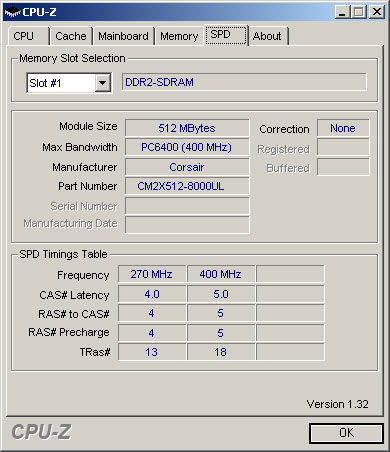Click the RAS# Precharge label
The width and height of the screenshot is (390, 452).
69,332
